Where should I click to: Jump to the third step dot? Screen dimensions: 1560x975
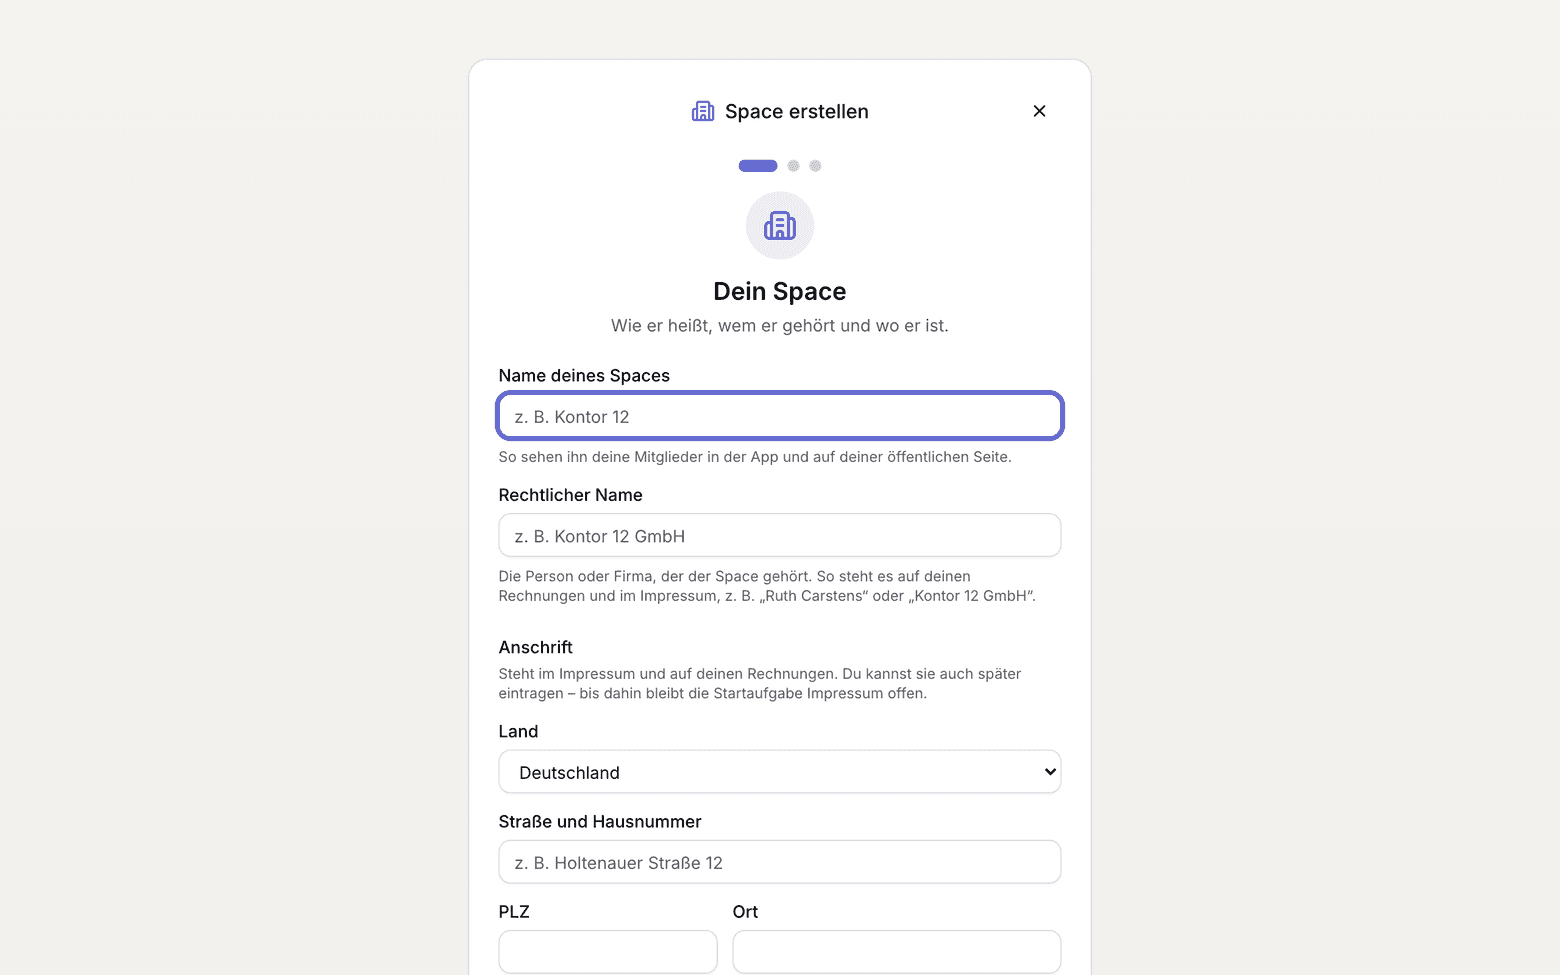[x=815, y=166]
